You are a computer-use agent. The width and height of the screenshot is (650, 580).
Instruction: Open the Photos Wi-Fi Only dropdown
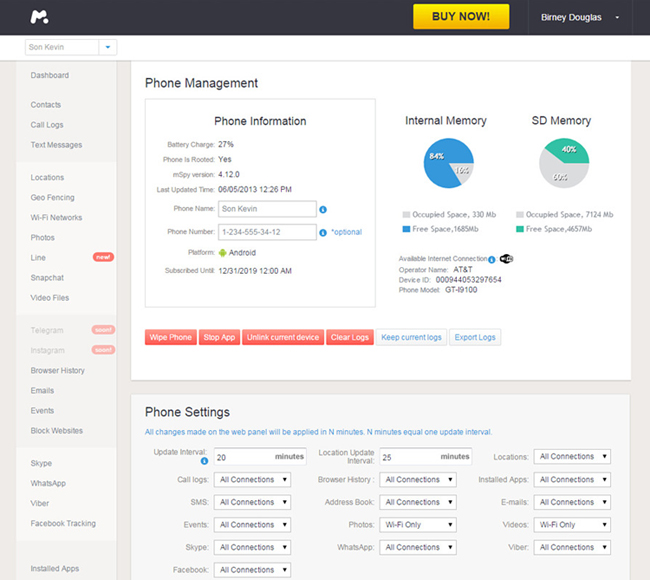click(x=418, y=525)
